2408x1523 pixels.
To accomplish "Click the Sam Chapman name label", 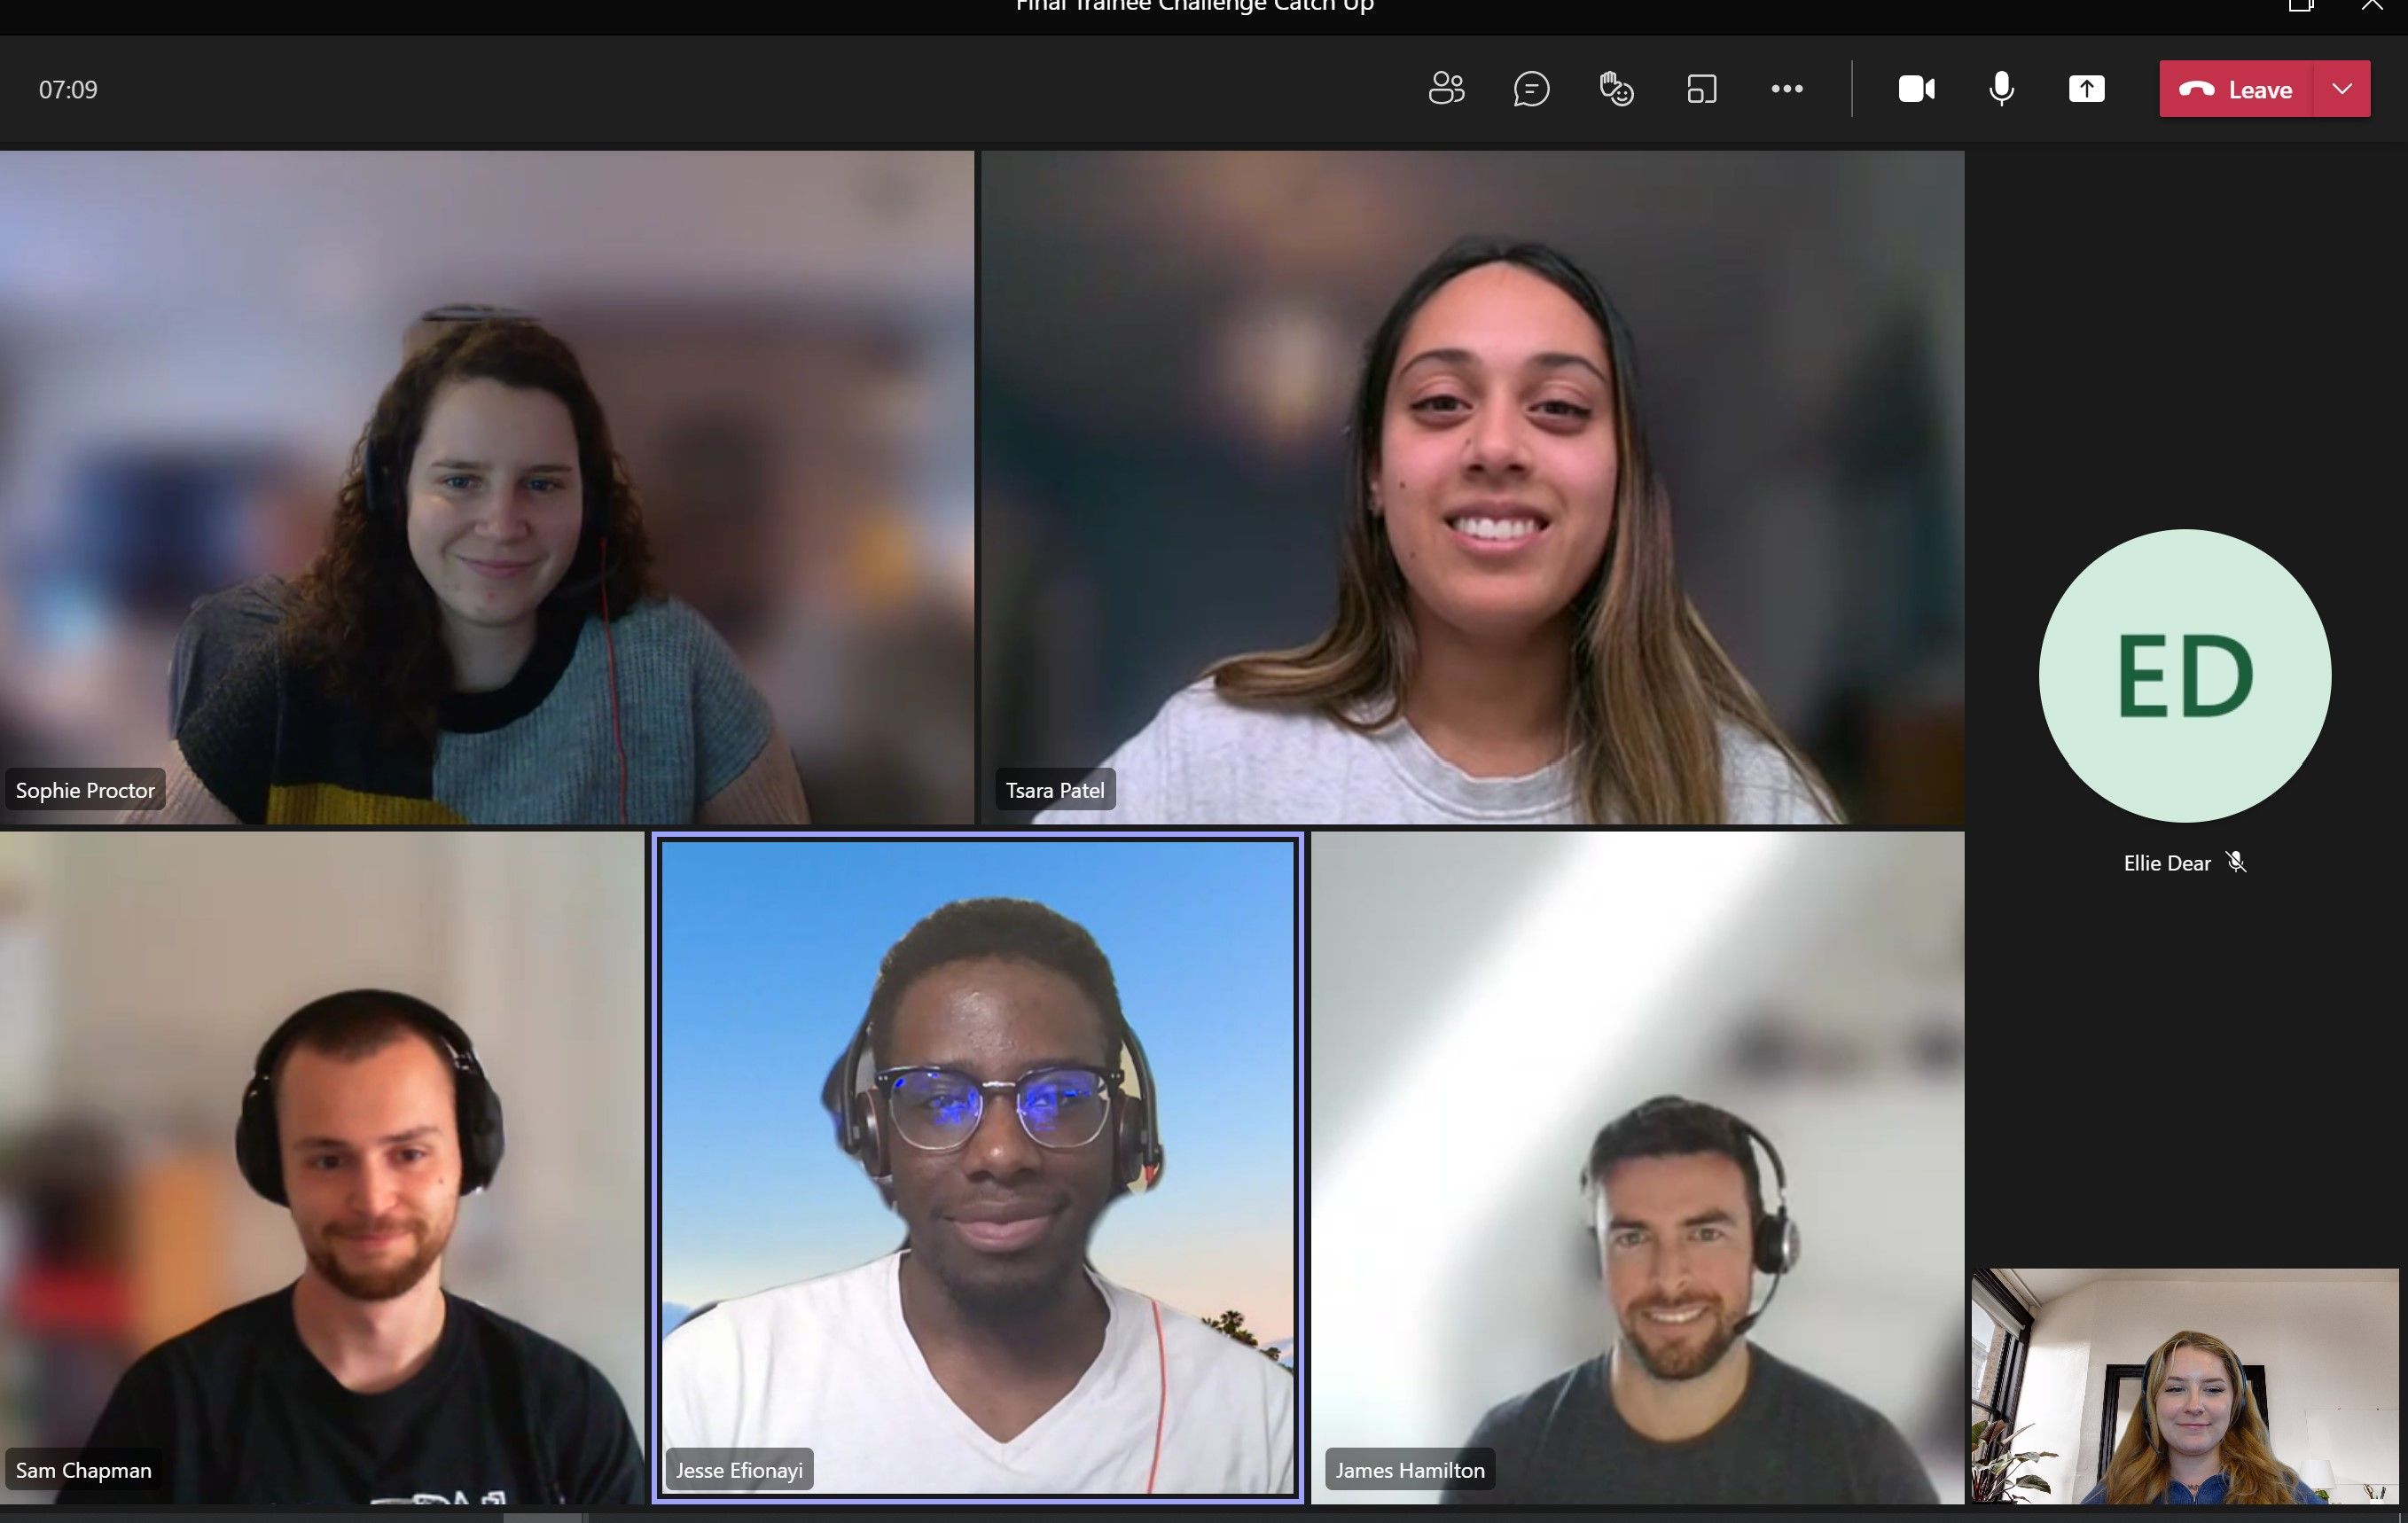I will point(84,1470).
